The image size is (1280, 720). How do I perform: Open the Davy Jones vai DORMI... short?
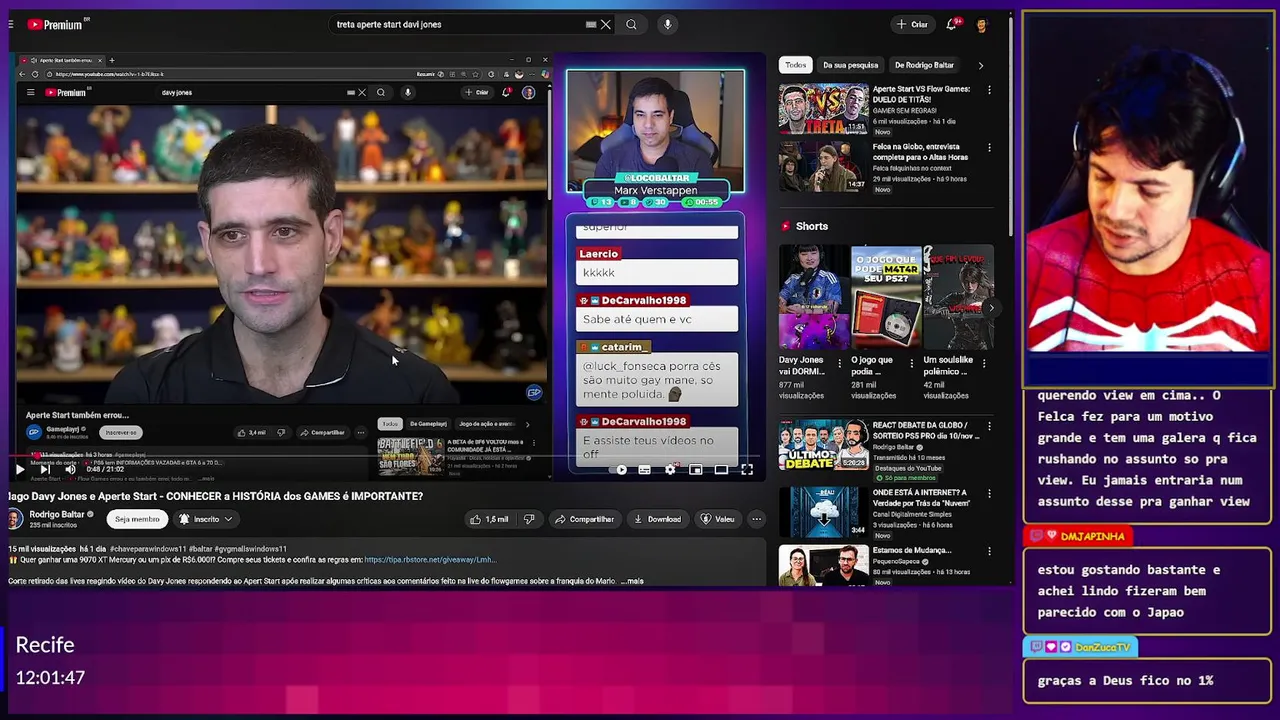[x=814, y=297]
